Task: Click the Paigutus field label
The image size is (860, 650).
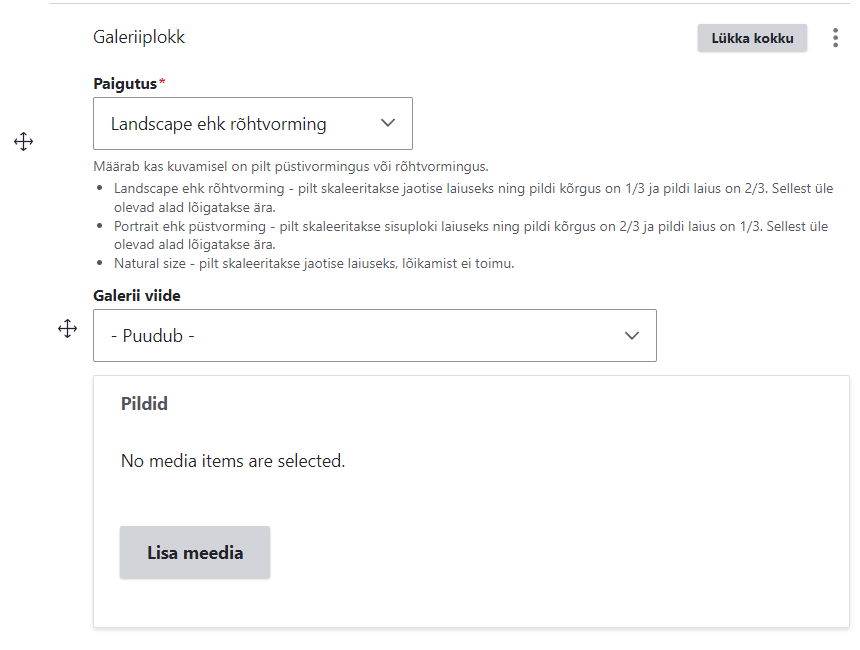Action: (x=125, y=84)
